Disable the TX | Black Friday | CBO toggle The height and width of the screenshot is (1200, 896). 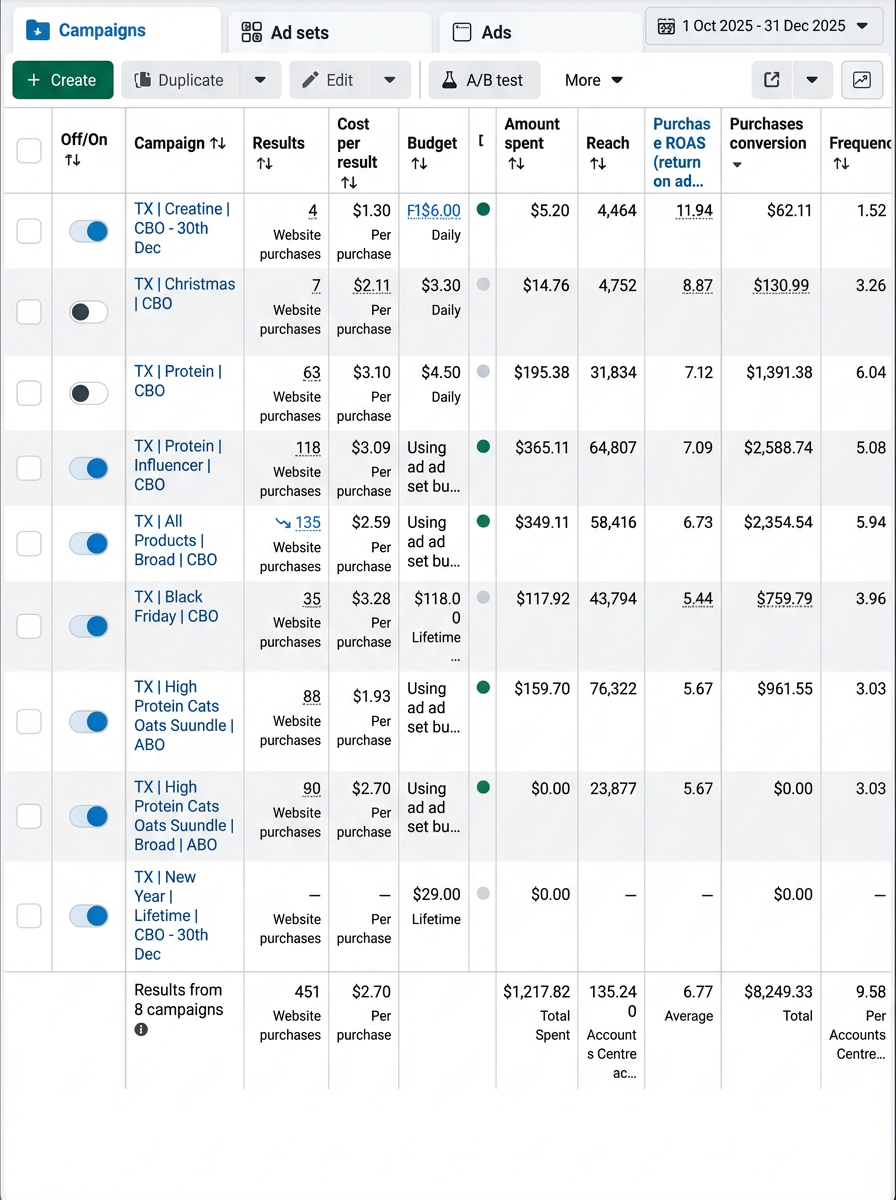tap(89, 627)
